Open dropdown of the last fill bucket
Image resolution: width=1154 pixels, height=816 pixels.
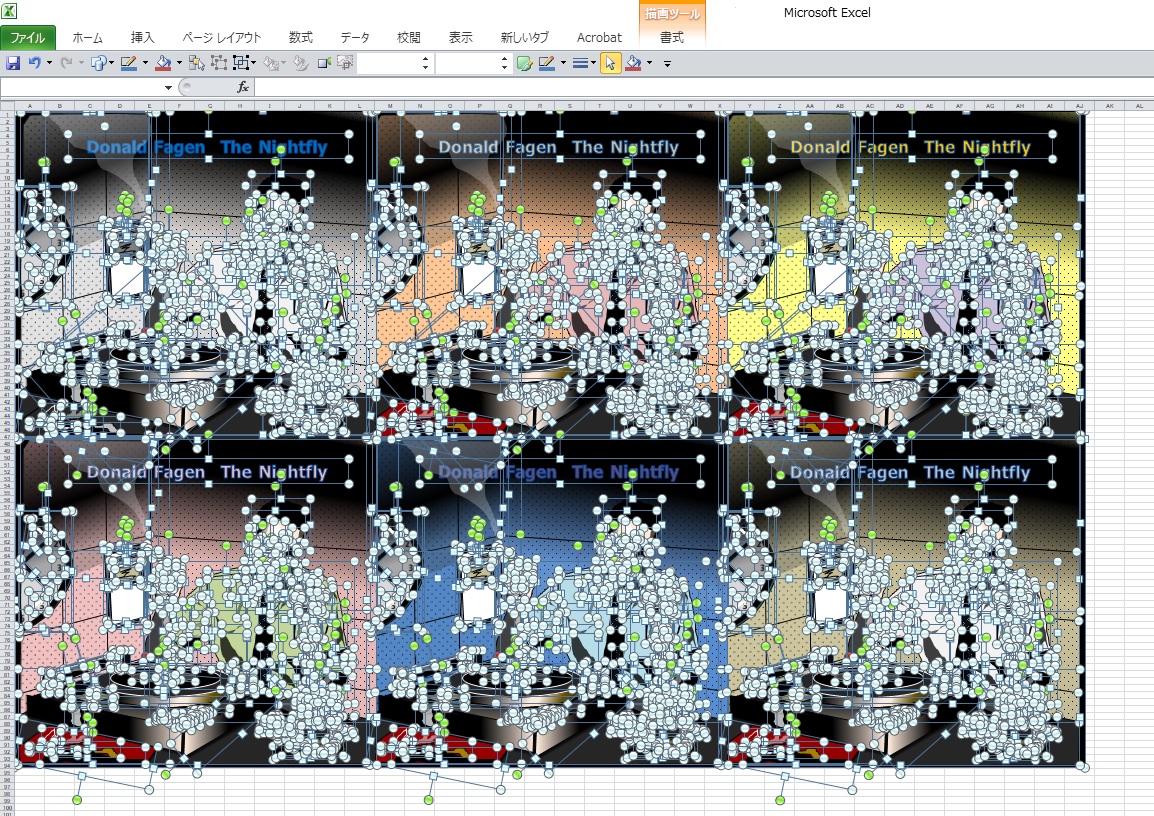(x=649, y=63)
